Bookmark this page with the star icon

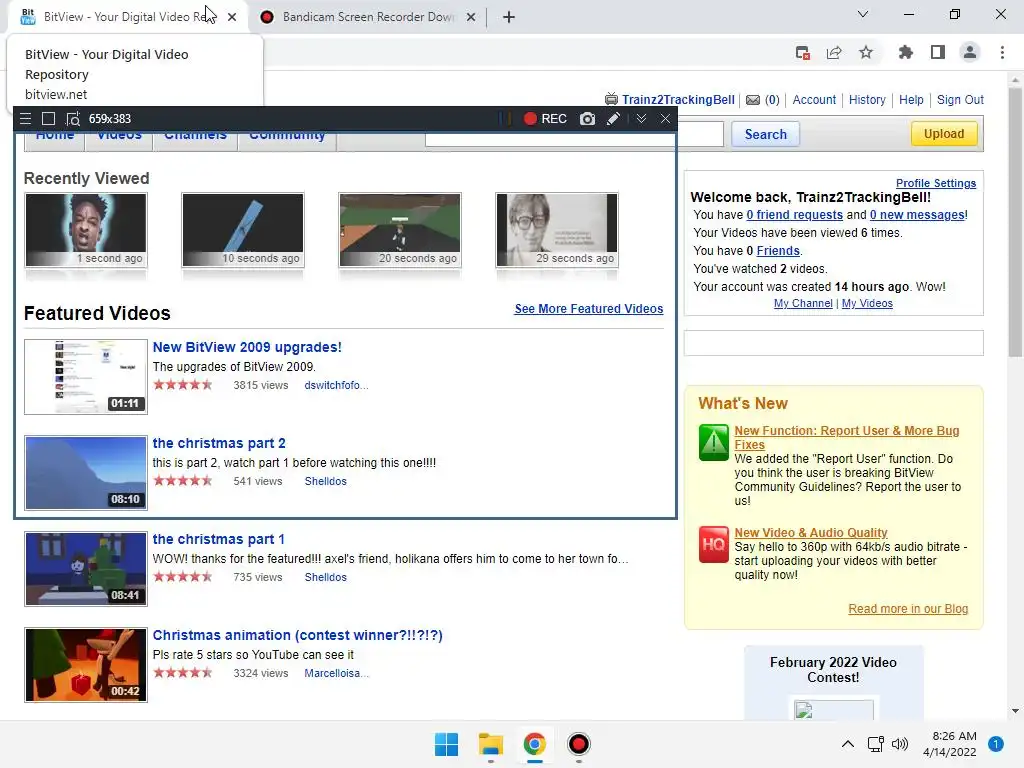coord(866,53)
